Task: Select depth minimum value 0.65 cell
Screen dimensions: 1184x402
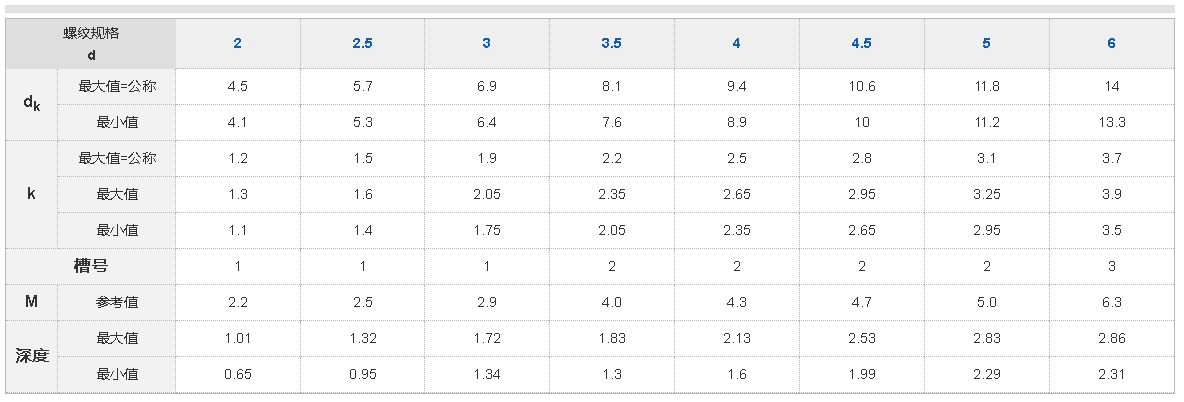Action: [x=237, y=374]
